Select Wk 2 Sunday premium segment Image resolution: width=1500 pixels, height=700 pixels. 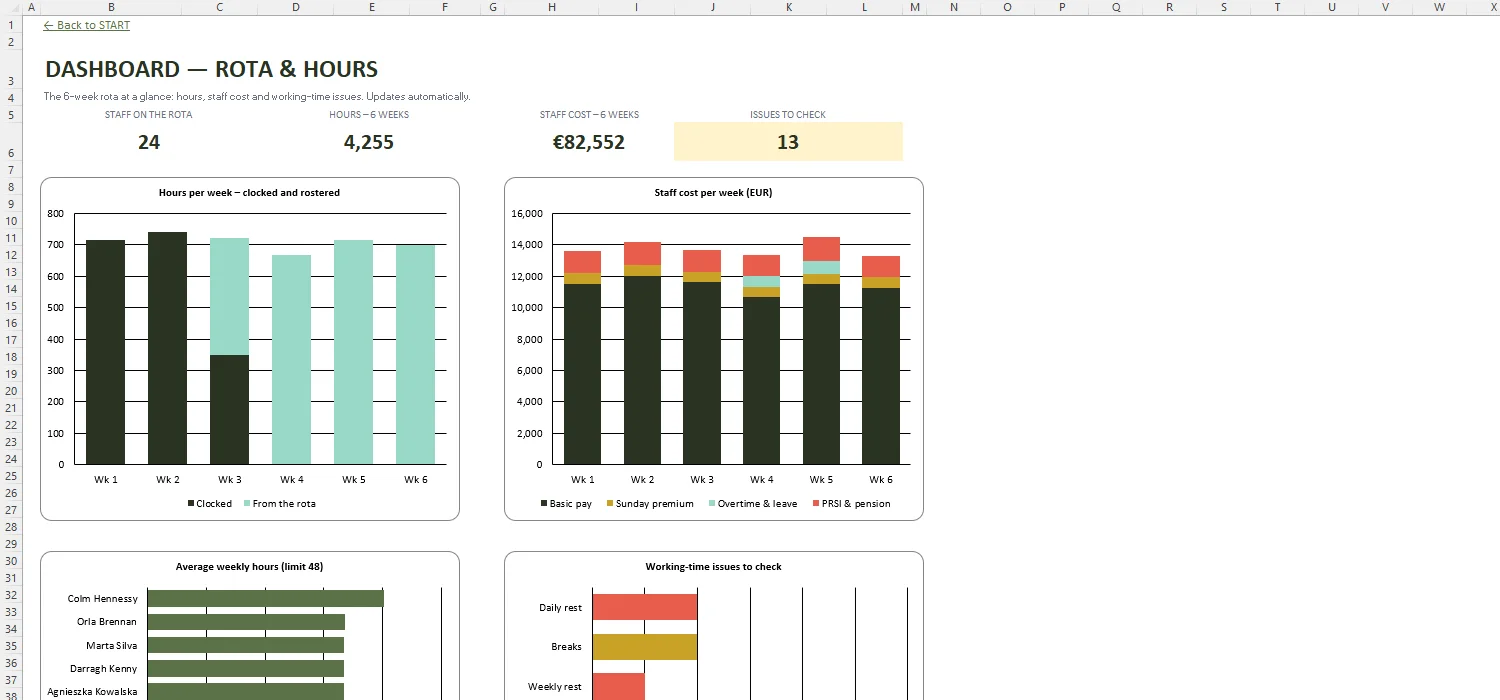643,270
